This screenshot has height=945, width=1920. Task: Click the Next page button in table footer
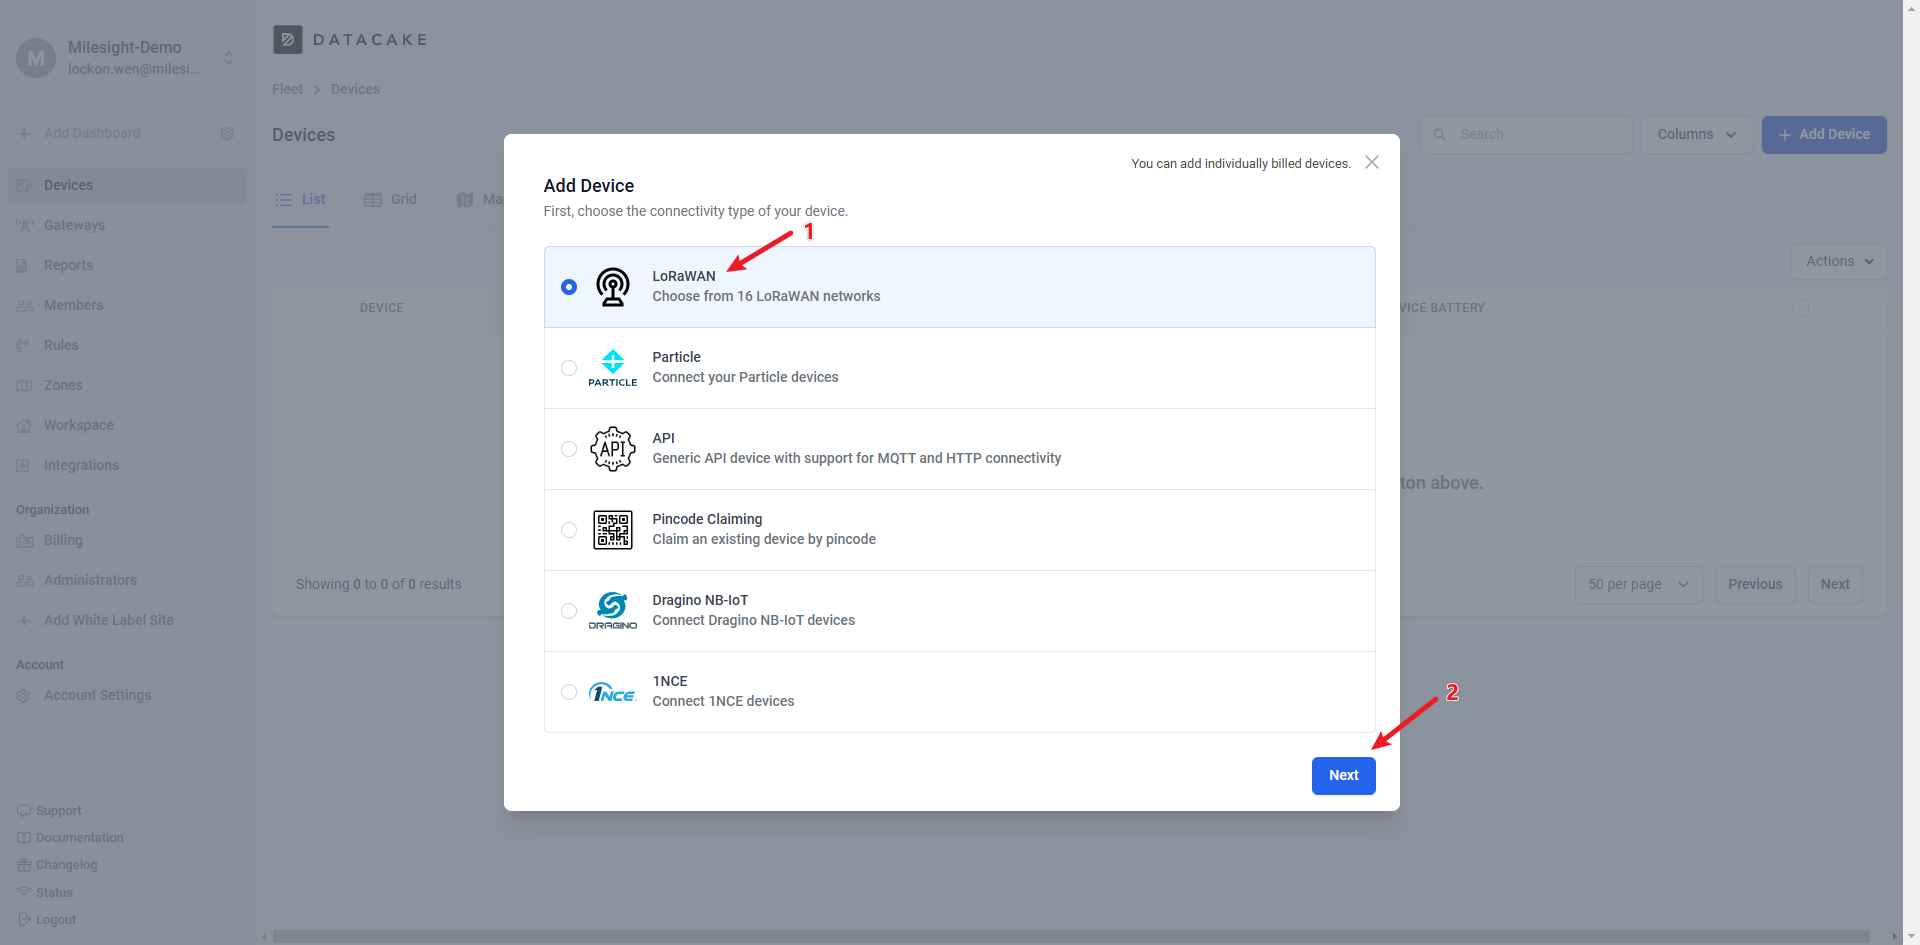(1835, 584)
